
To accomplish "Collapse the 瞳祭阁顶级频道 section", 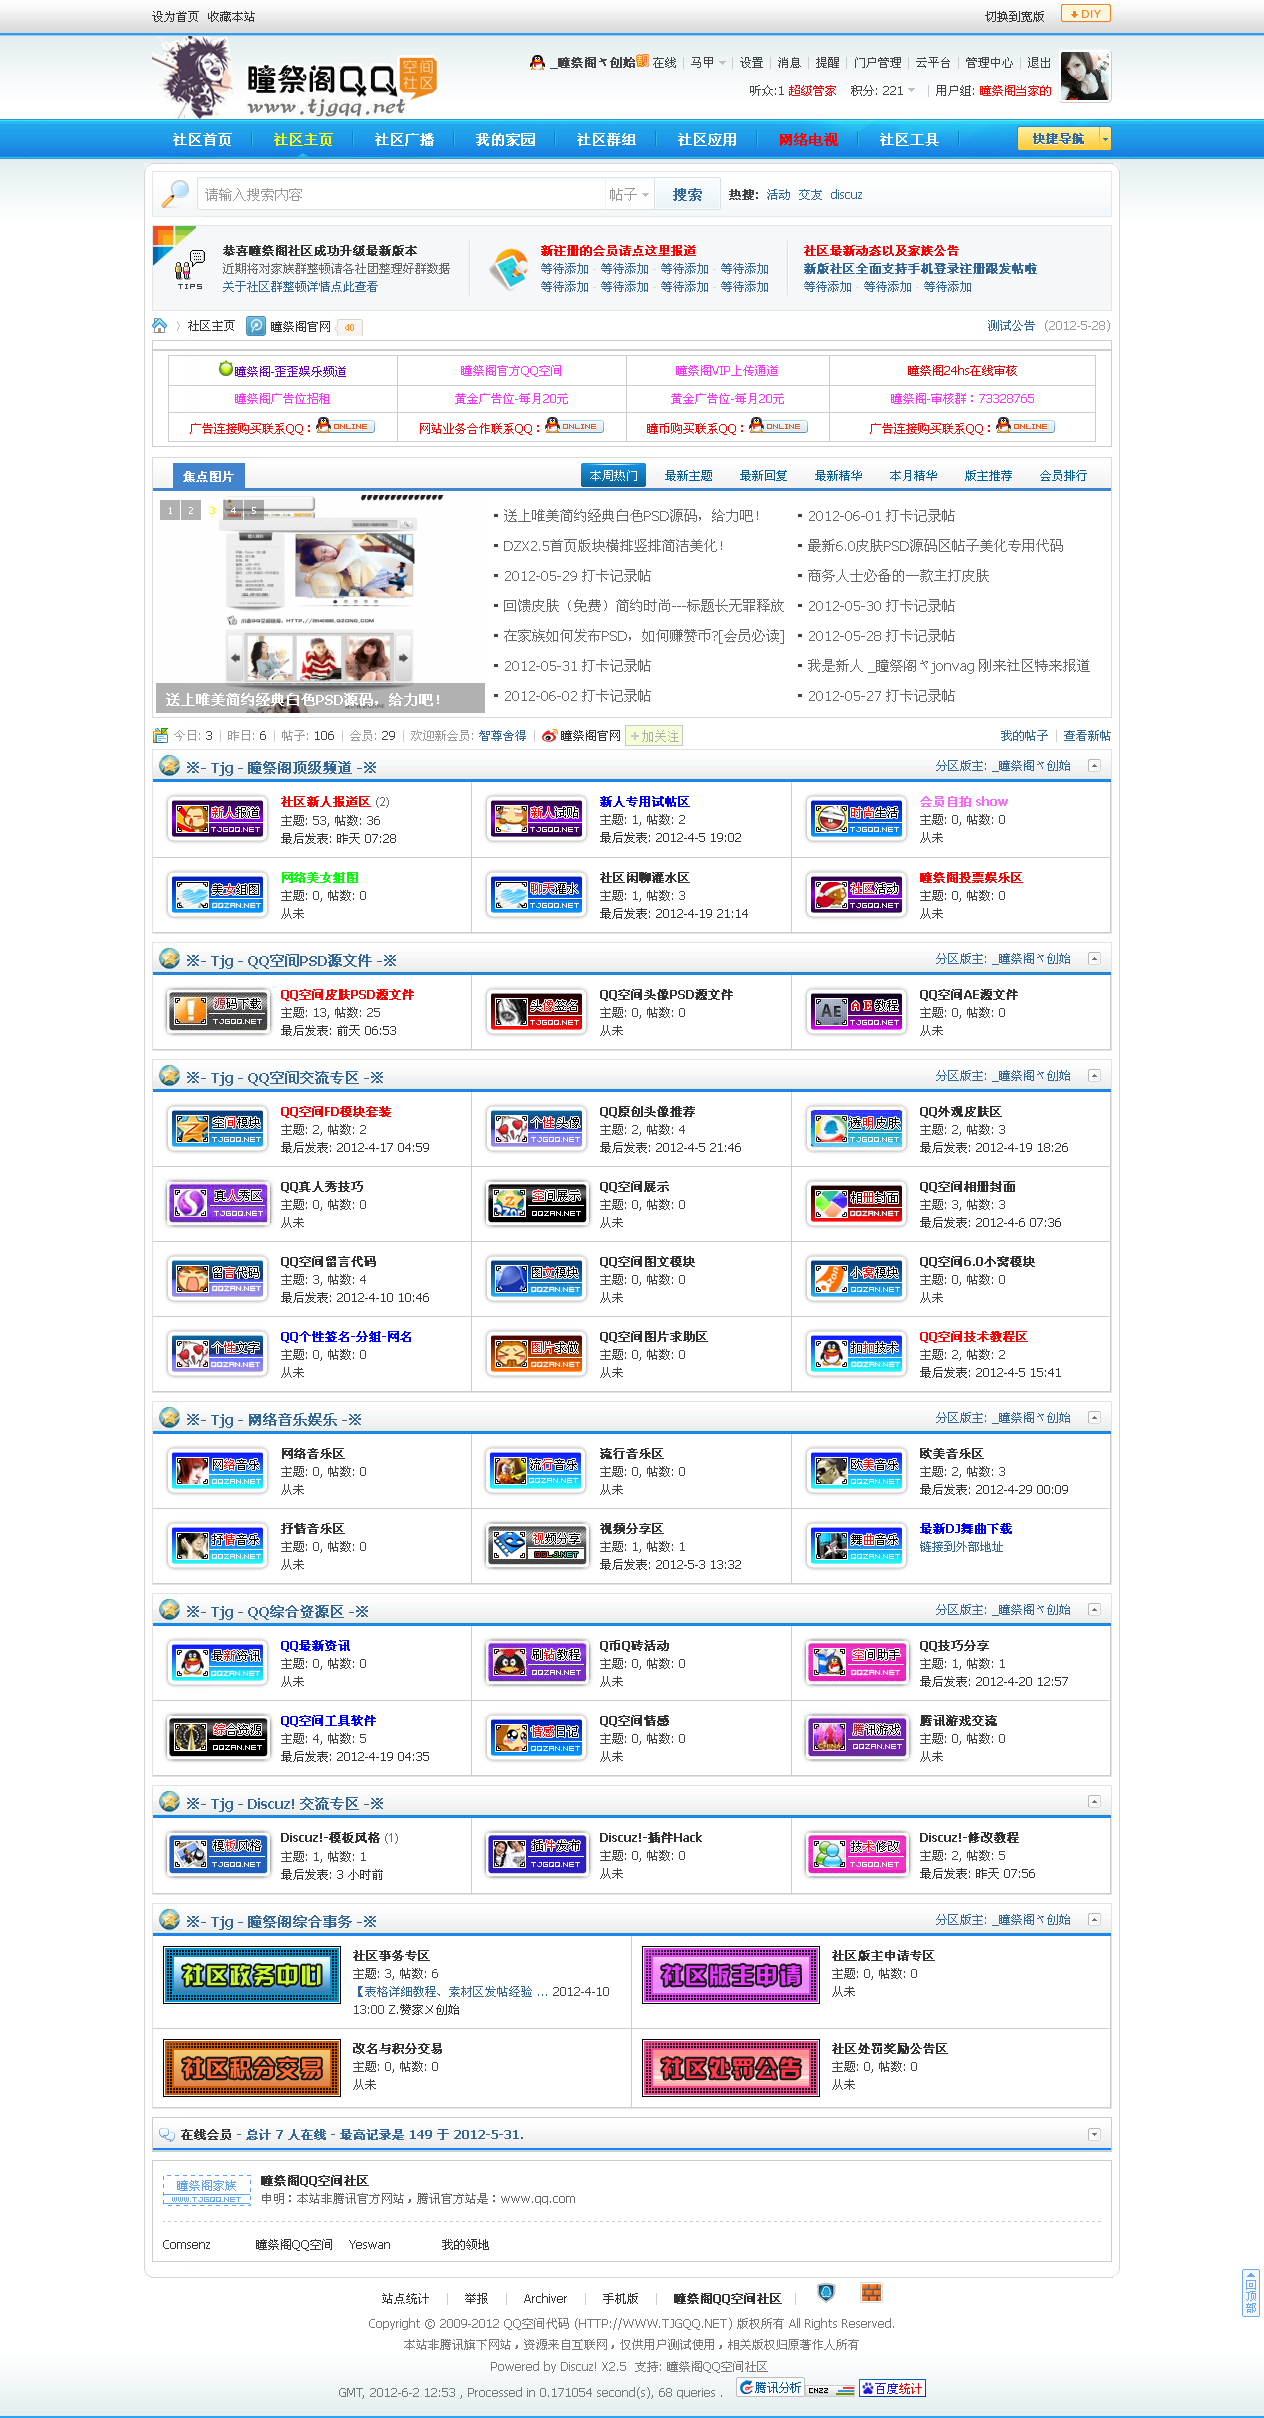I will [x=1094, y=766].
